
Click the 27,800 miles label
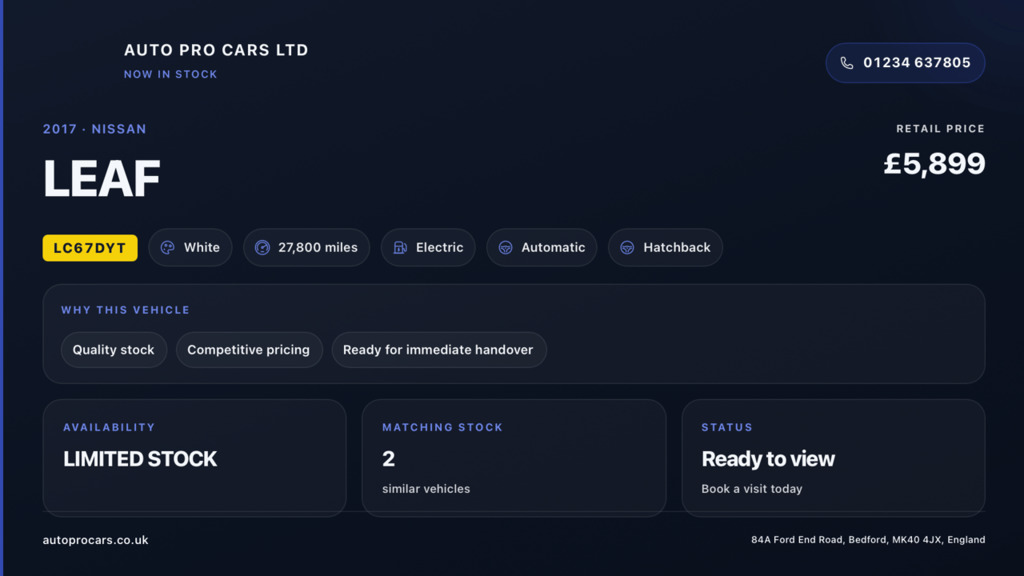(x=318, y=248)
